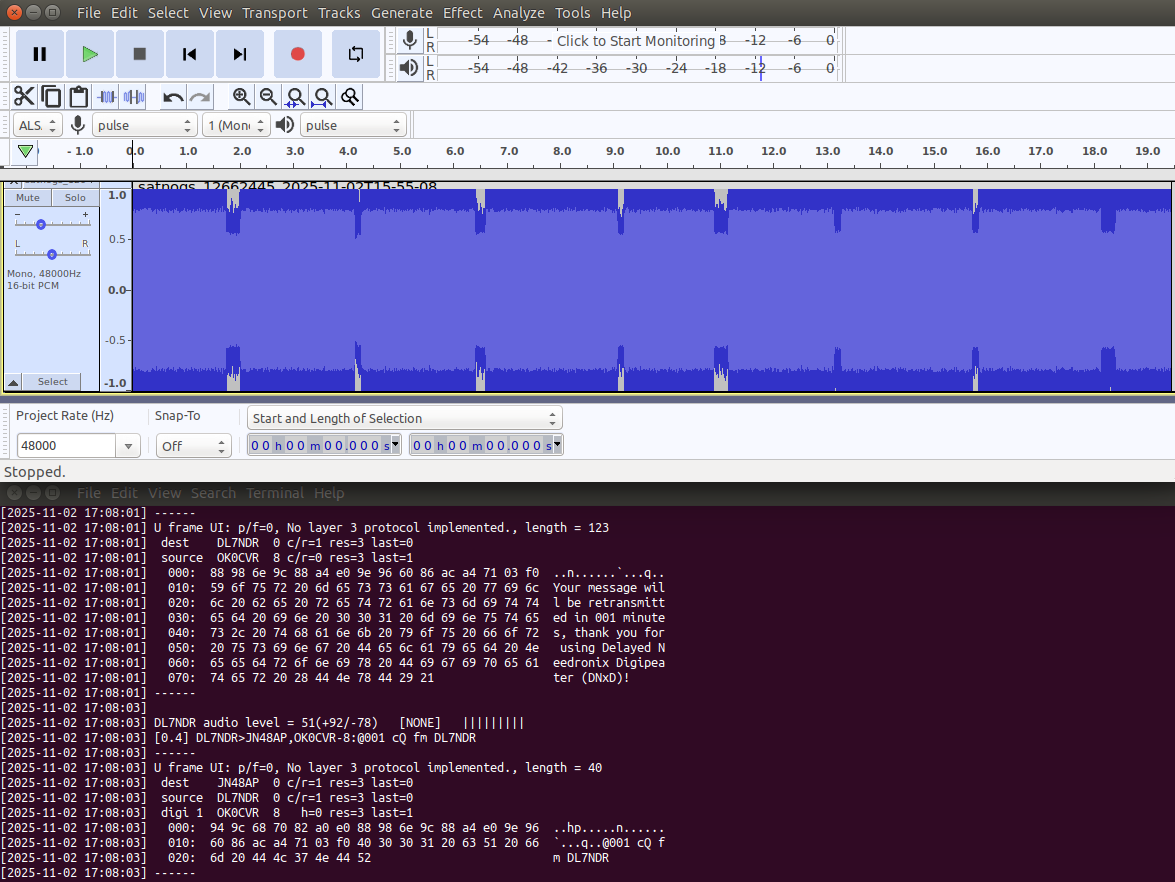1175x882 pixels.
Task: Click the track gain slider handle
Action: click(x=41, y=225)
